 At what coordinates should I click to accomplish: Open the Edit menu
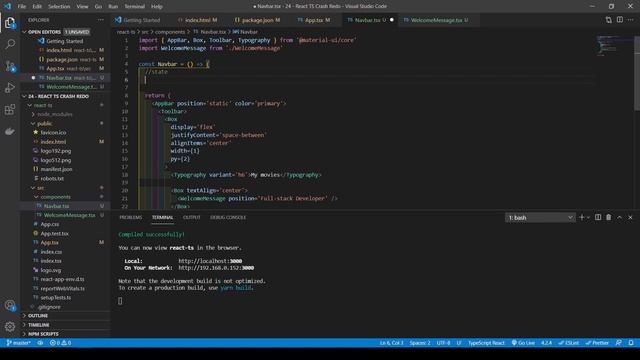[37, 7]
